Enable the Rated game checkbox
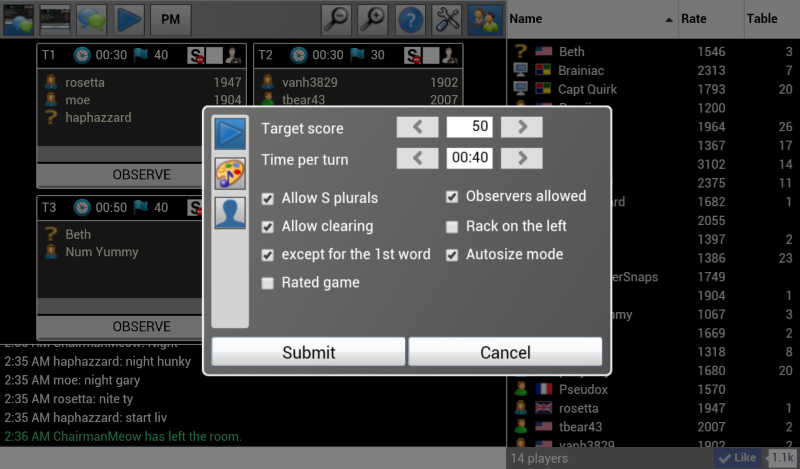800x469 pixels. (267, 283)
